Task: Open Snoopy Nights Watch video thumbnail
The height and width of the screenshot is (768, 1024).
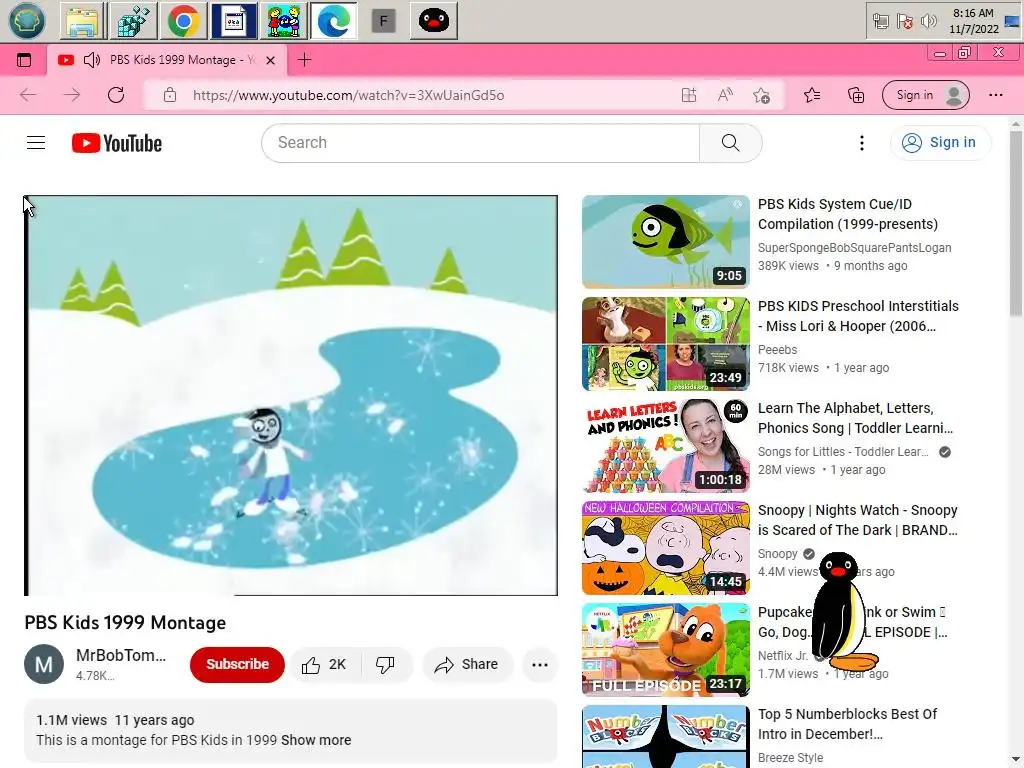Action: (x=665, y=547)
